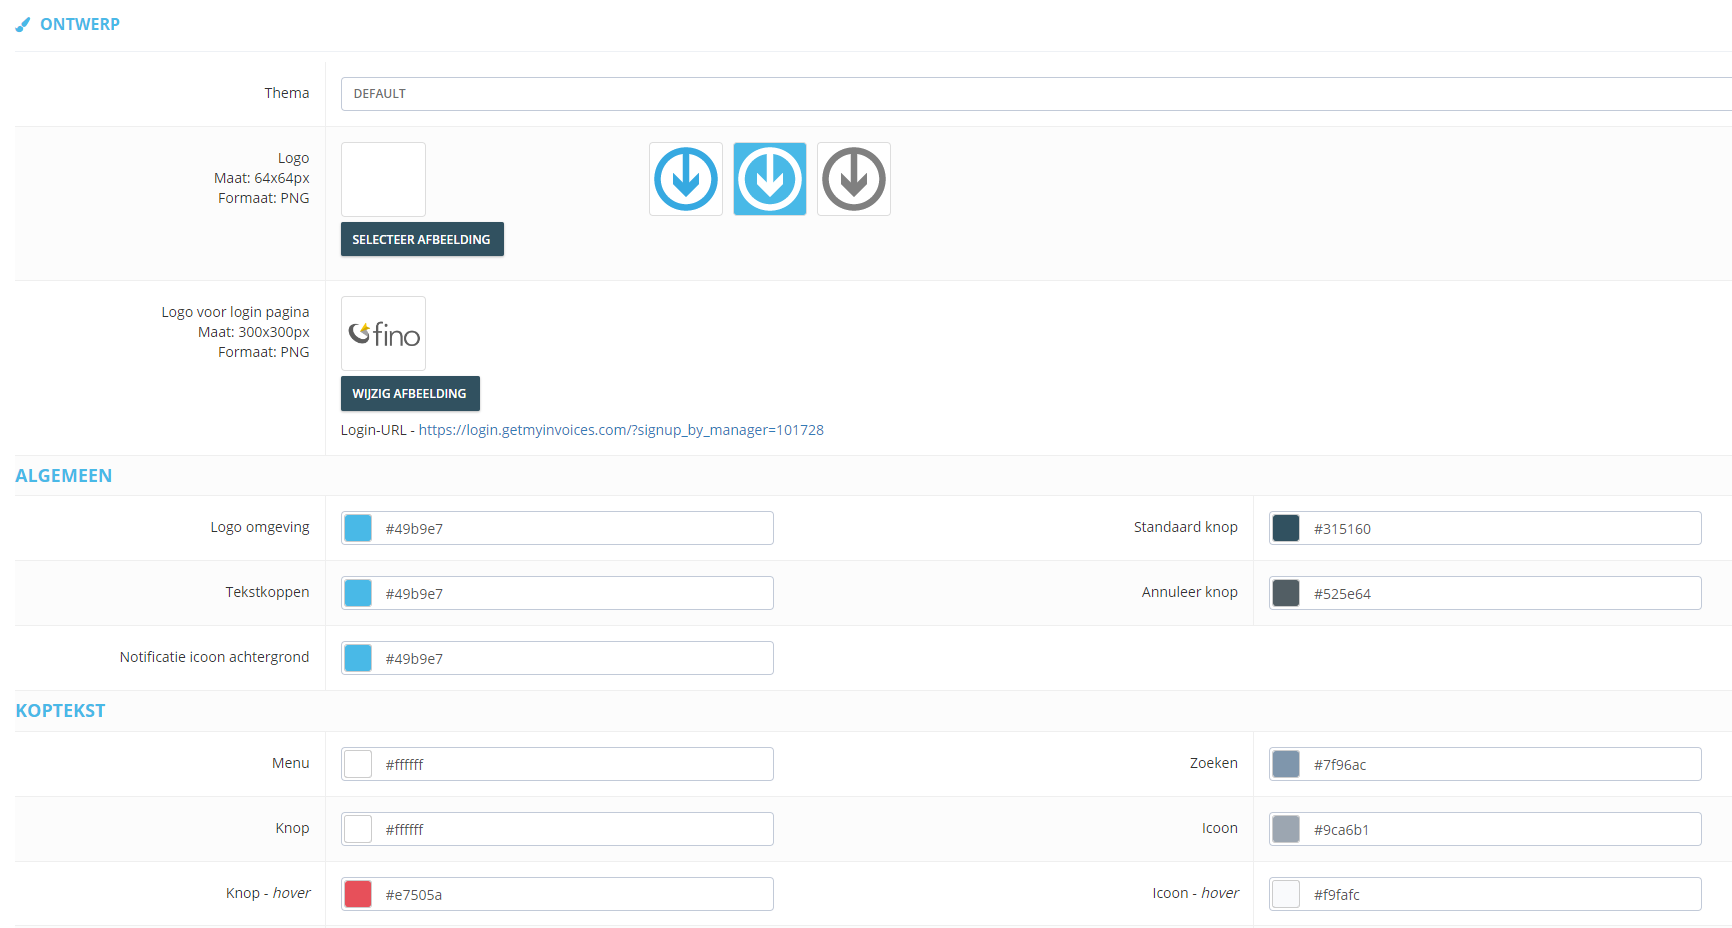
Task: Open the getmyinvoices login URL link
Action: pos(621,430)
